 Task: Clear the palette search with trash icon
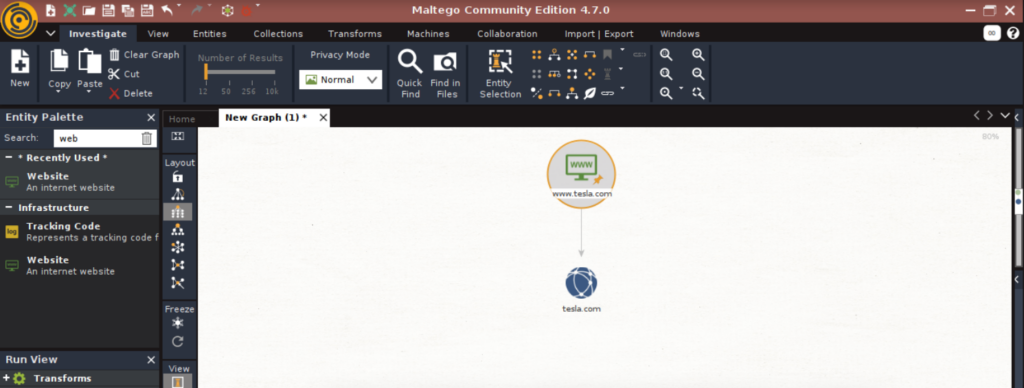pos(147,138)
